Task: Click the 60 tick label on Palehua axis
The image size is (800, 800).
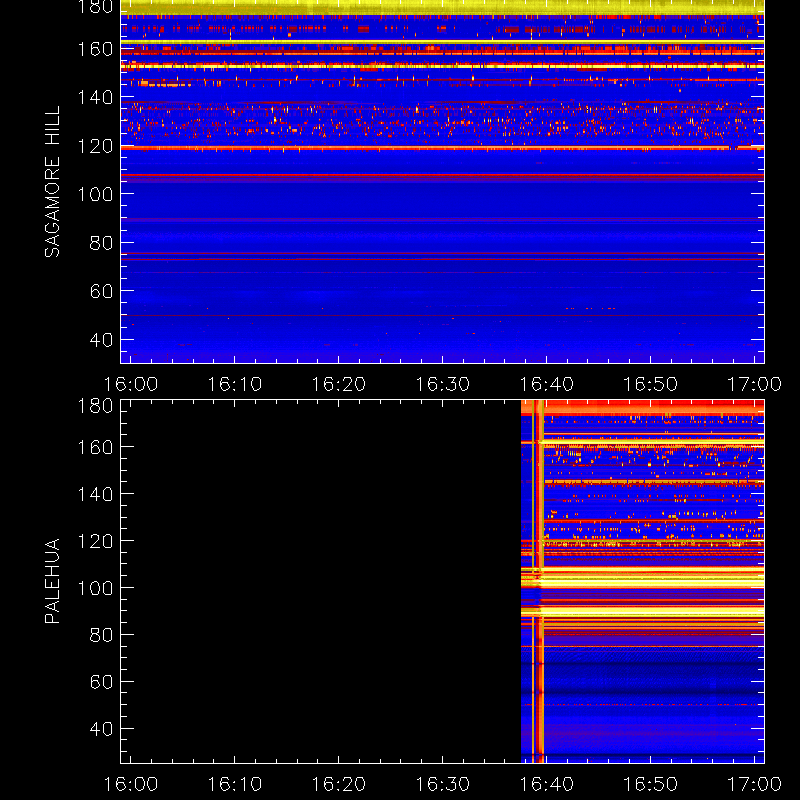Action: pos(101,682)
